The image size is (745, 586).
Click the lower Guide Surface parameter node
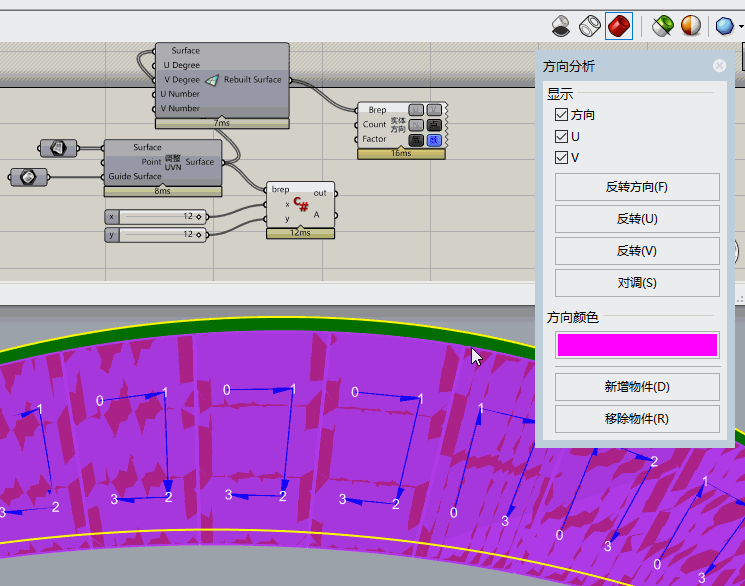28,177
